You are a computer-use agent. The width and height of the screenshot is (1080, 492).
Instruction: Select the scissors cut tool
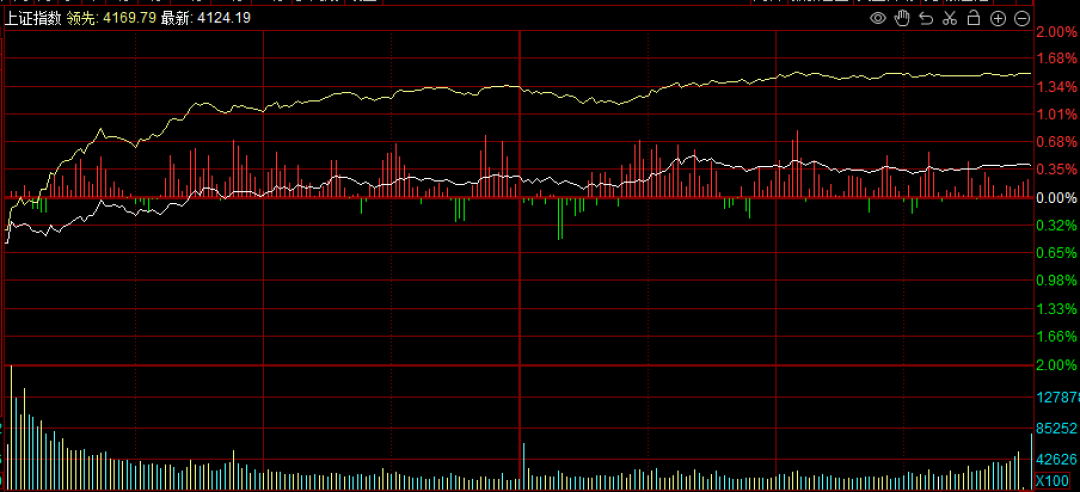tap(949, 19)
